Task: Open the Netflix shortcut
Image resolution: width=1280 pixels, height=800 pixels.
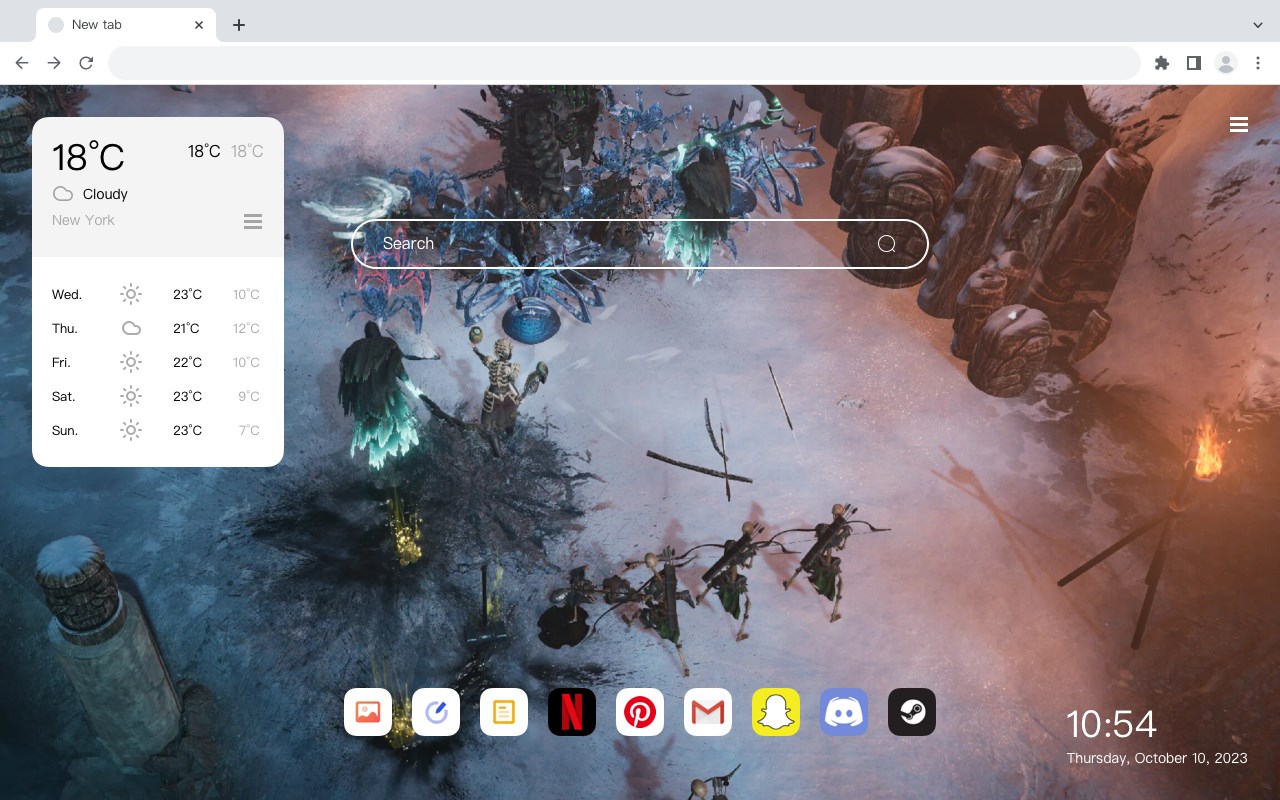Action: (x=572, y=712)
